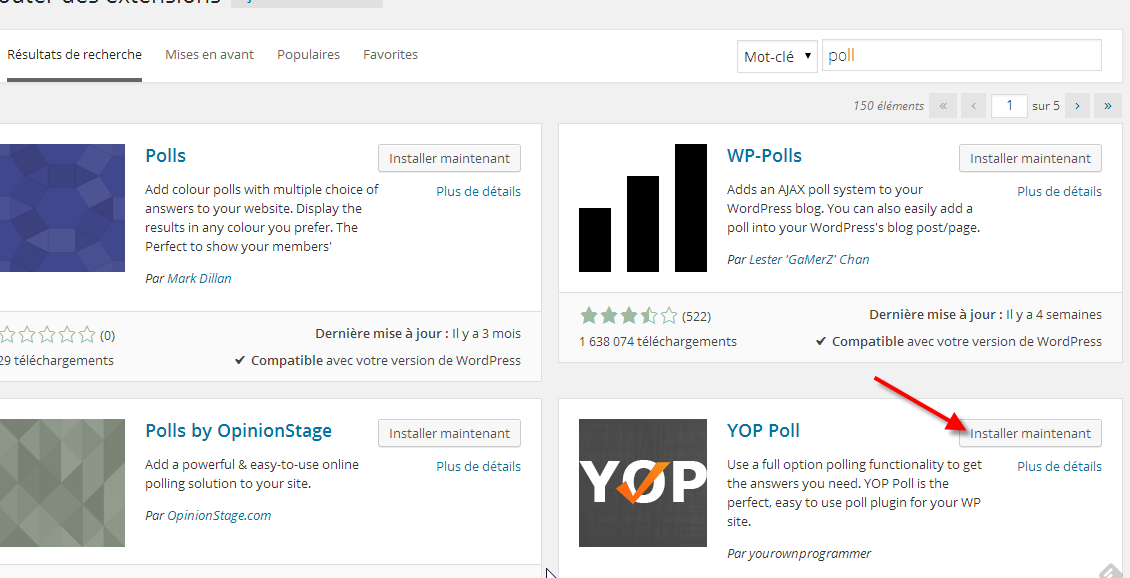Install the YOP Poll plugin now
Image resolution: width=1130 pixels, height=578 pixels.
coord(1030,433)
